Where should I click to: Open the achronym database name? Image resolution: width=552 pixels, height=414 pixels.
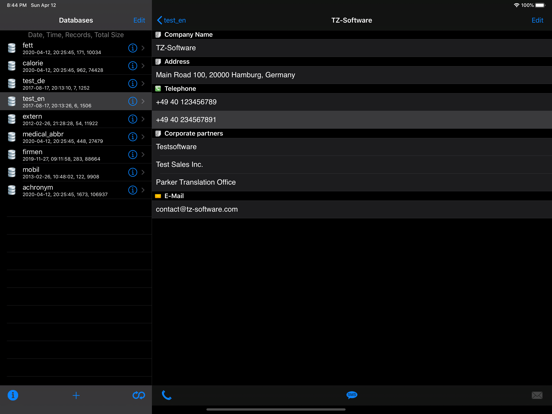click(x=38, y=187)
